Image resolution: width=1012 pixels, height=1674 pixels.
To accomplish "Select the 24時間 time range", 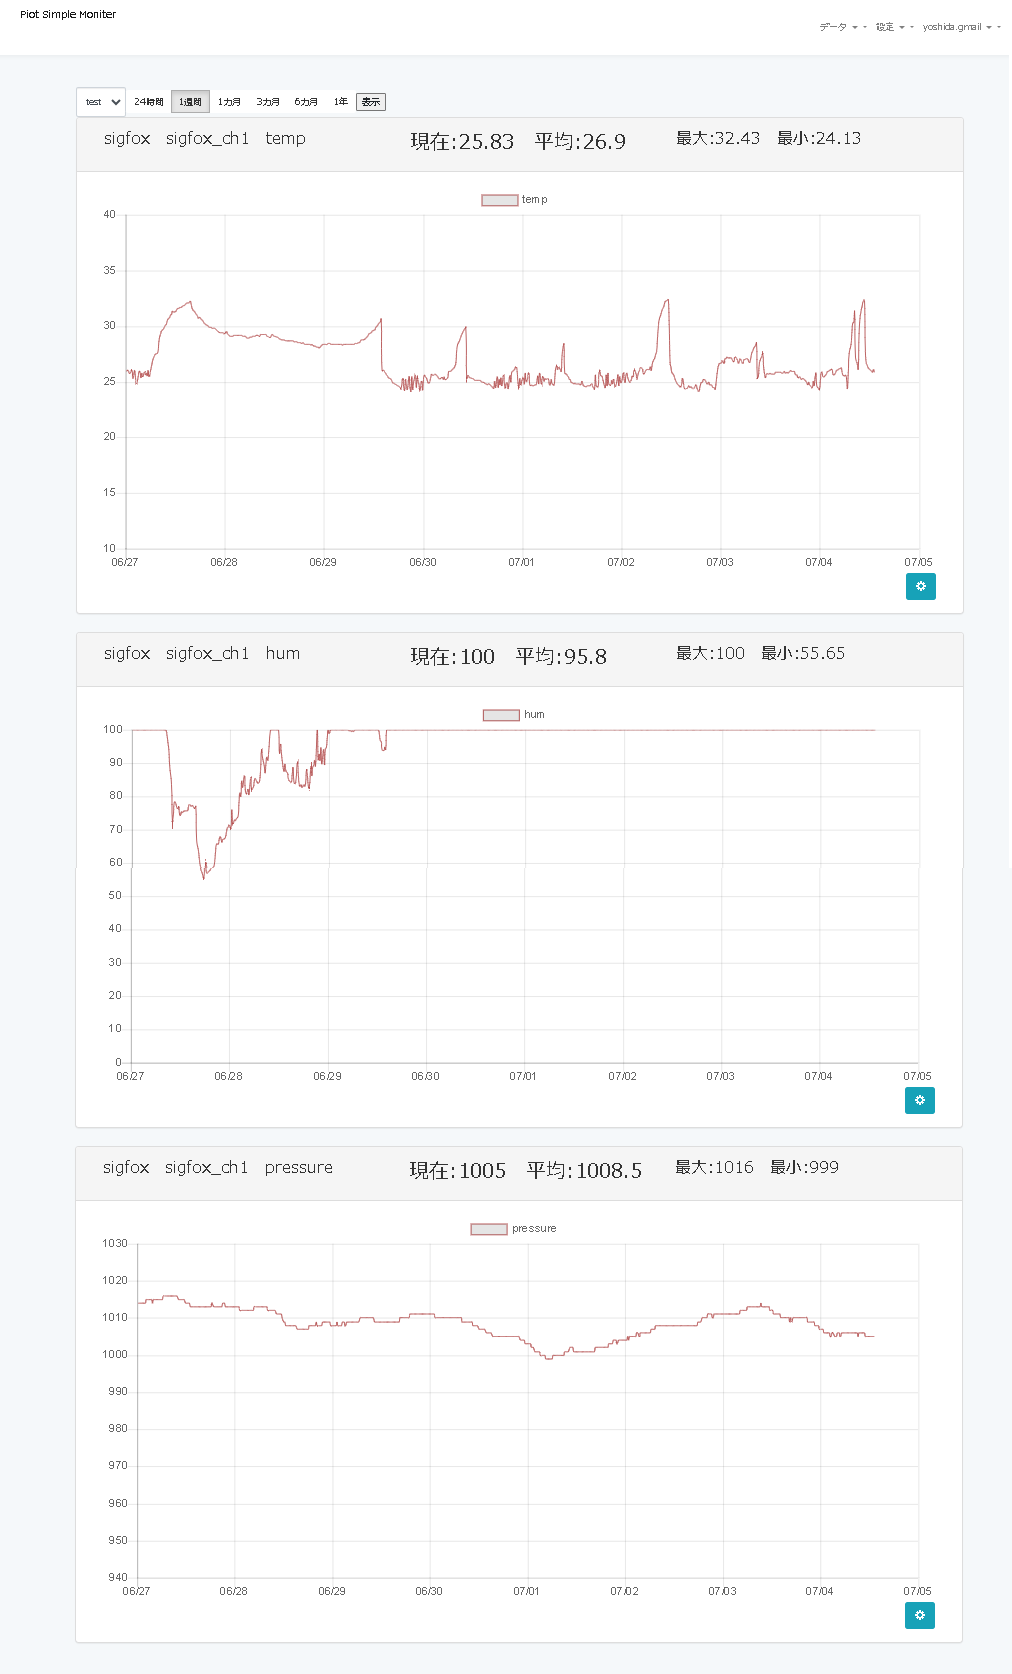I will coord(149,102).
